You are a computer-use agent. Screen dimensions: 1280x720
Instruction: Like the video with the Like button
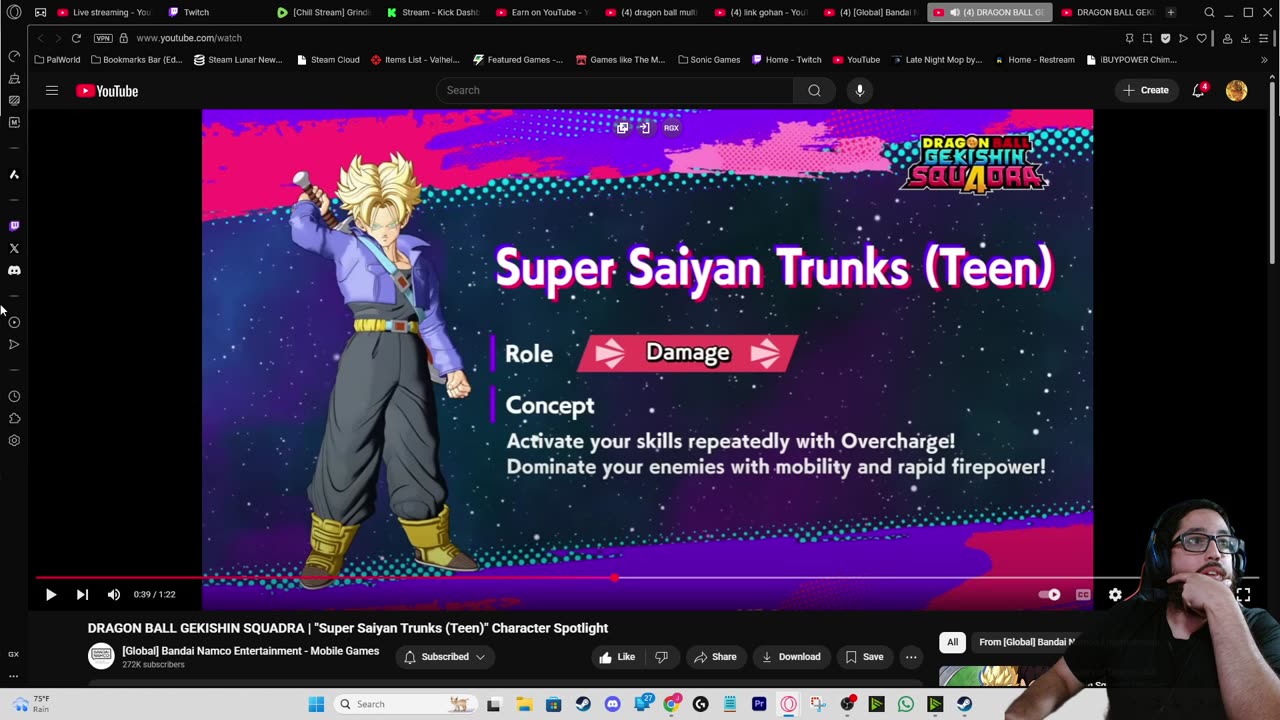[x=617, y=657]
